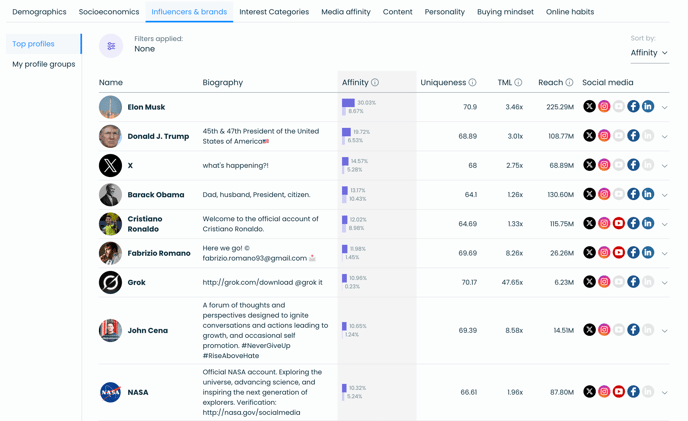Expand the Elon Musk row

click(x=665, y=108)
